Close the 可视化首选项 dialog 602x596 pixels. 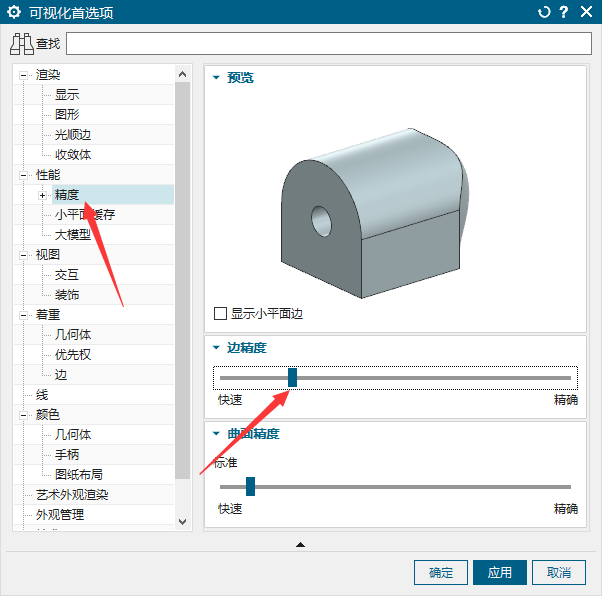coord(585,13)
